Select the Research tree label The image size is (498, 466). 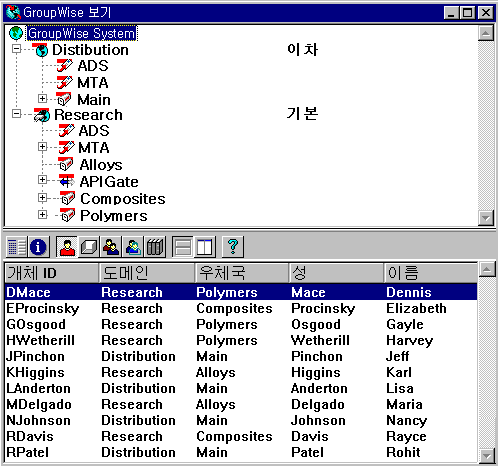88,115
